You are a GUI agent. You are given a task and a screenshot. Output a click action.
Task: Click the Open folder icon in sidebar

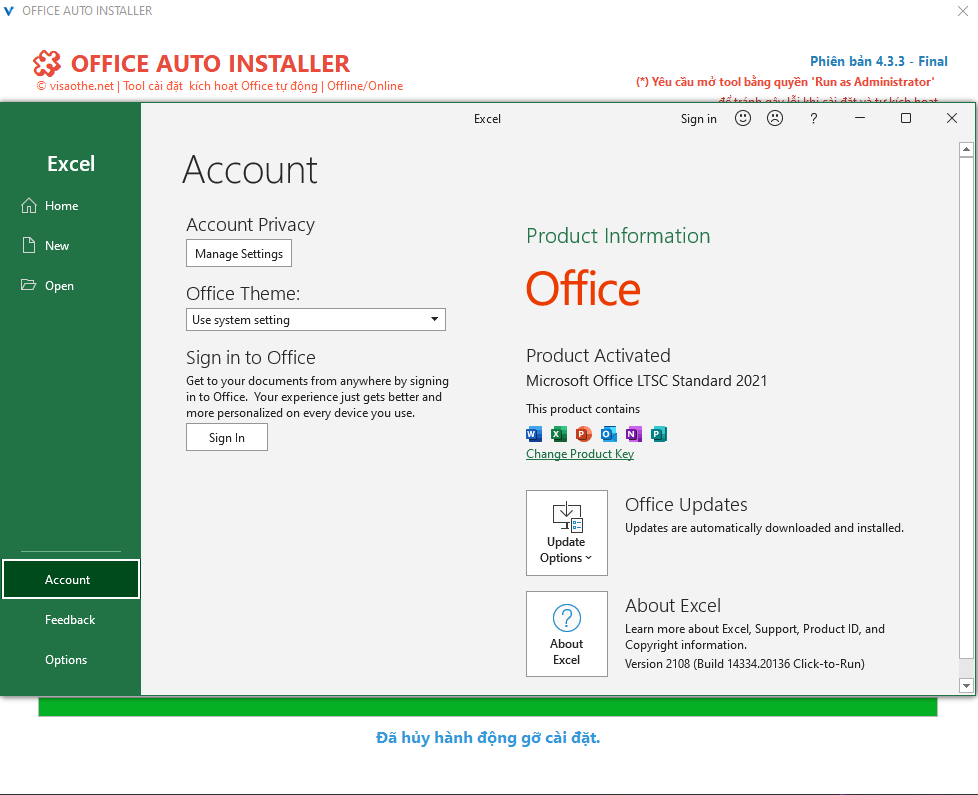click(x=29, y=285)
